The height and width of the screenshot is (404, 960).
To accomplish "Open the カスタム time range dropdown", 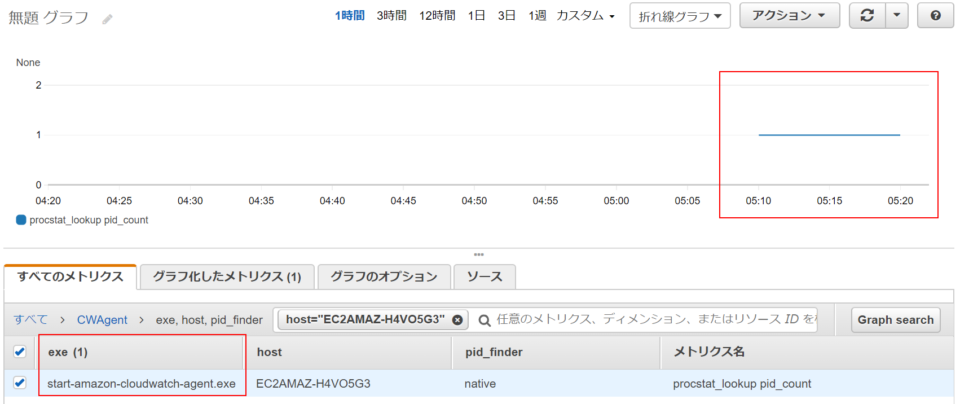I will [x=585, y=17].
